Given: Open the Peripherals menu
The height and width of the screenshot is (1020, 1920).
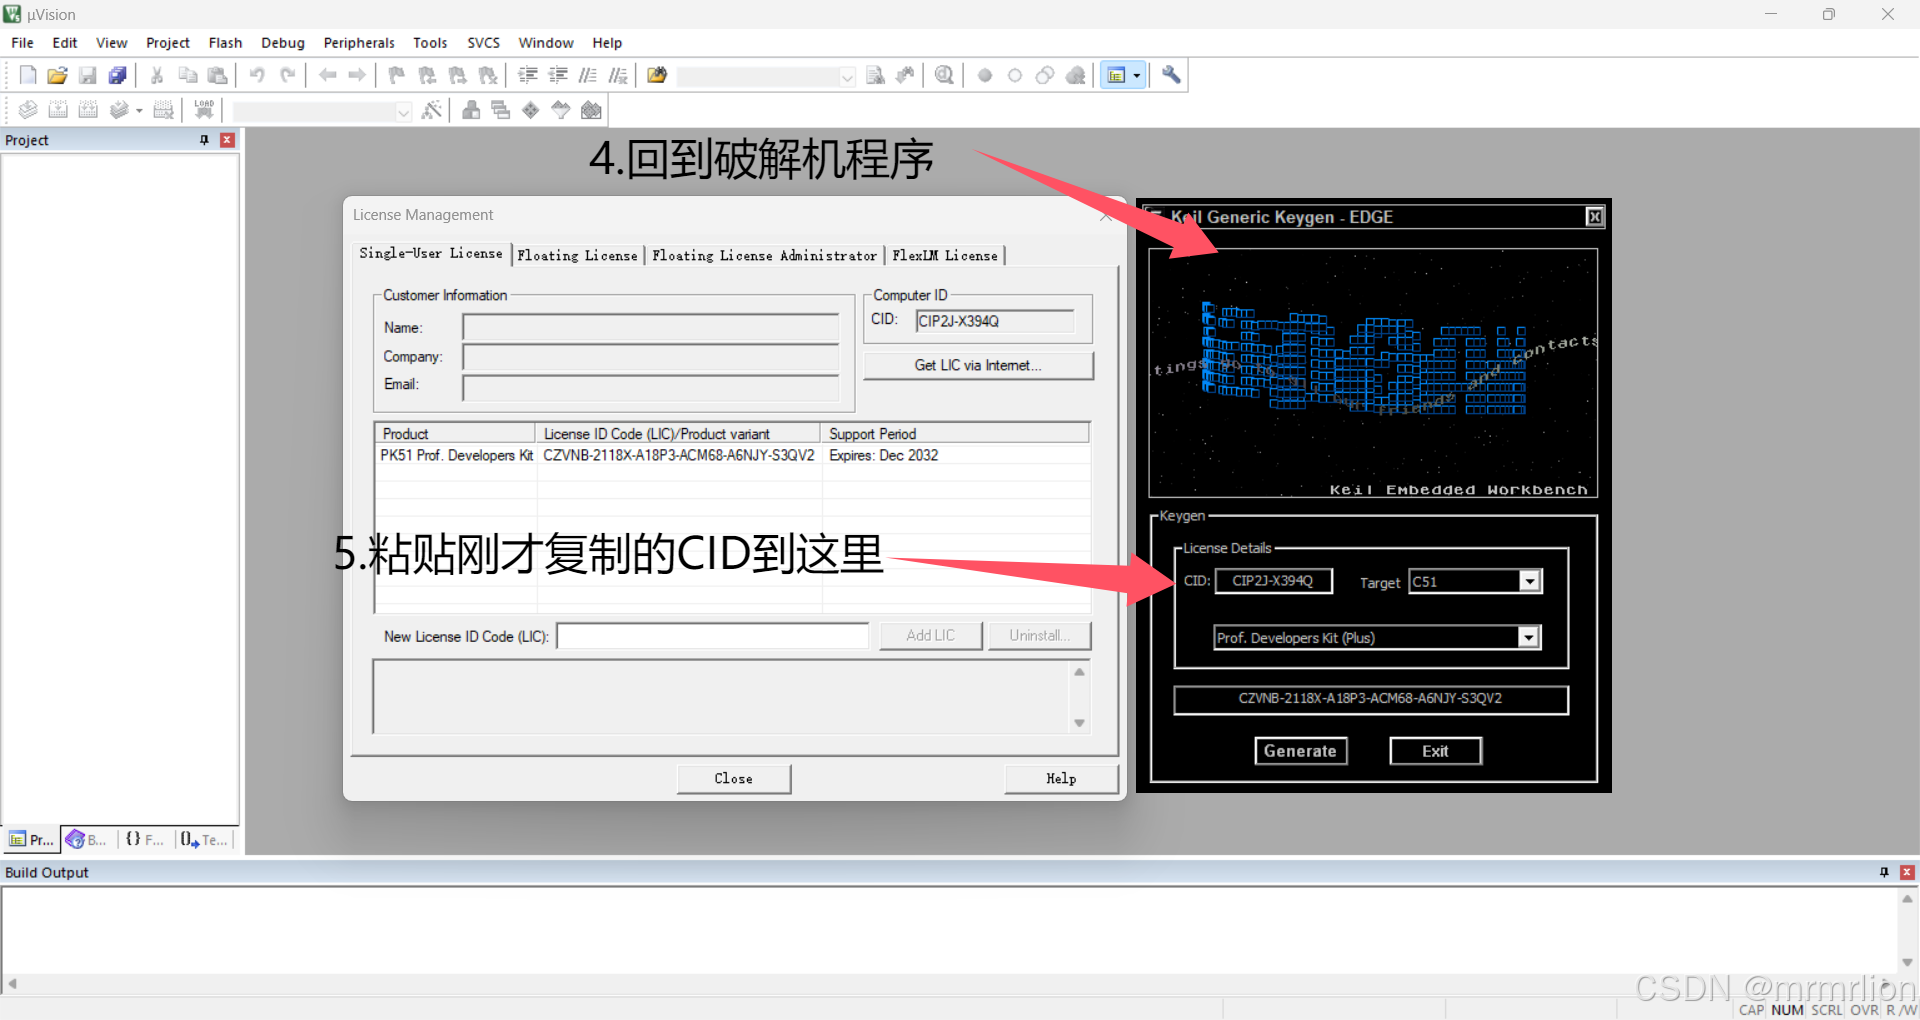Looking at the screenshot, I should coord(359,43).
